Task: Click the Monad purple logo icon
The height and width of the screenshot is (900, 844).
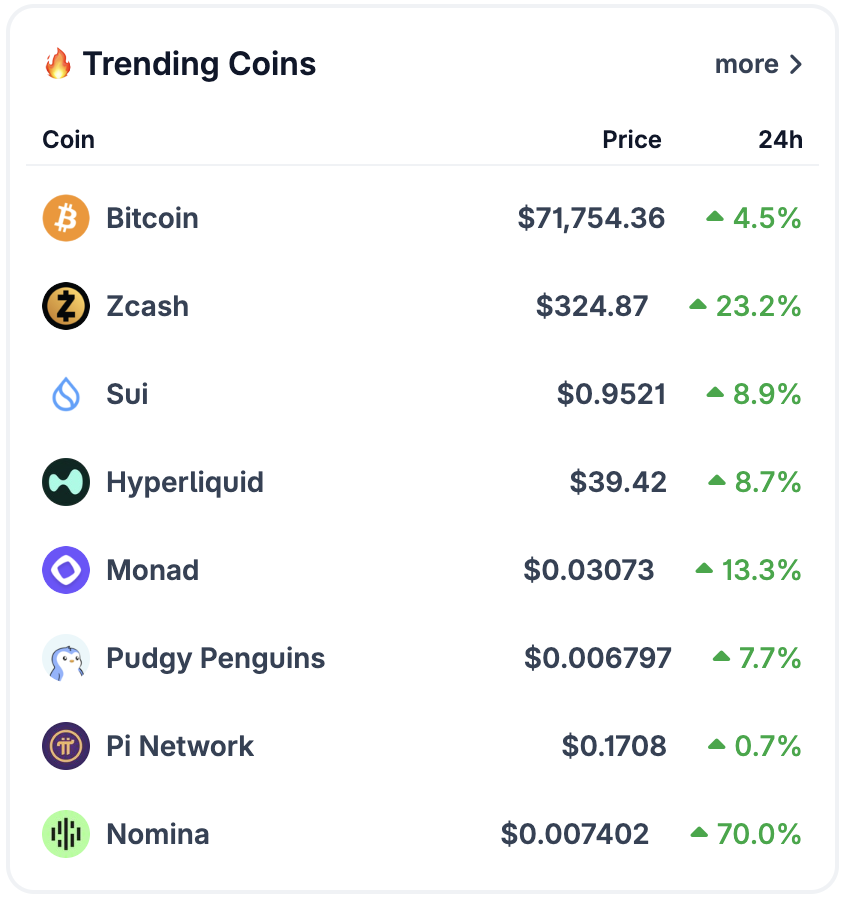Action: pyautogui.click(x=66, y=570)
